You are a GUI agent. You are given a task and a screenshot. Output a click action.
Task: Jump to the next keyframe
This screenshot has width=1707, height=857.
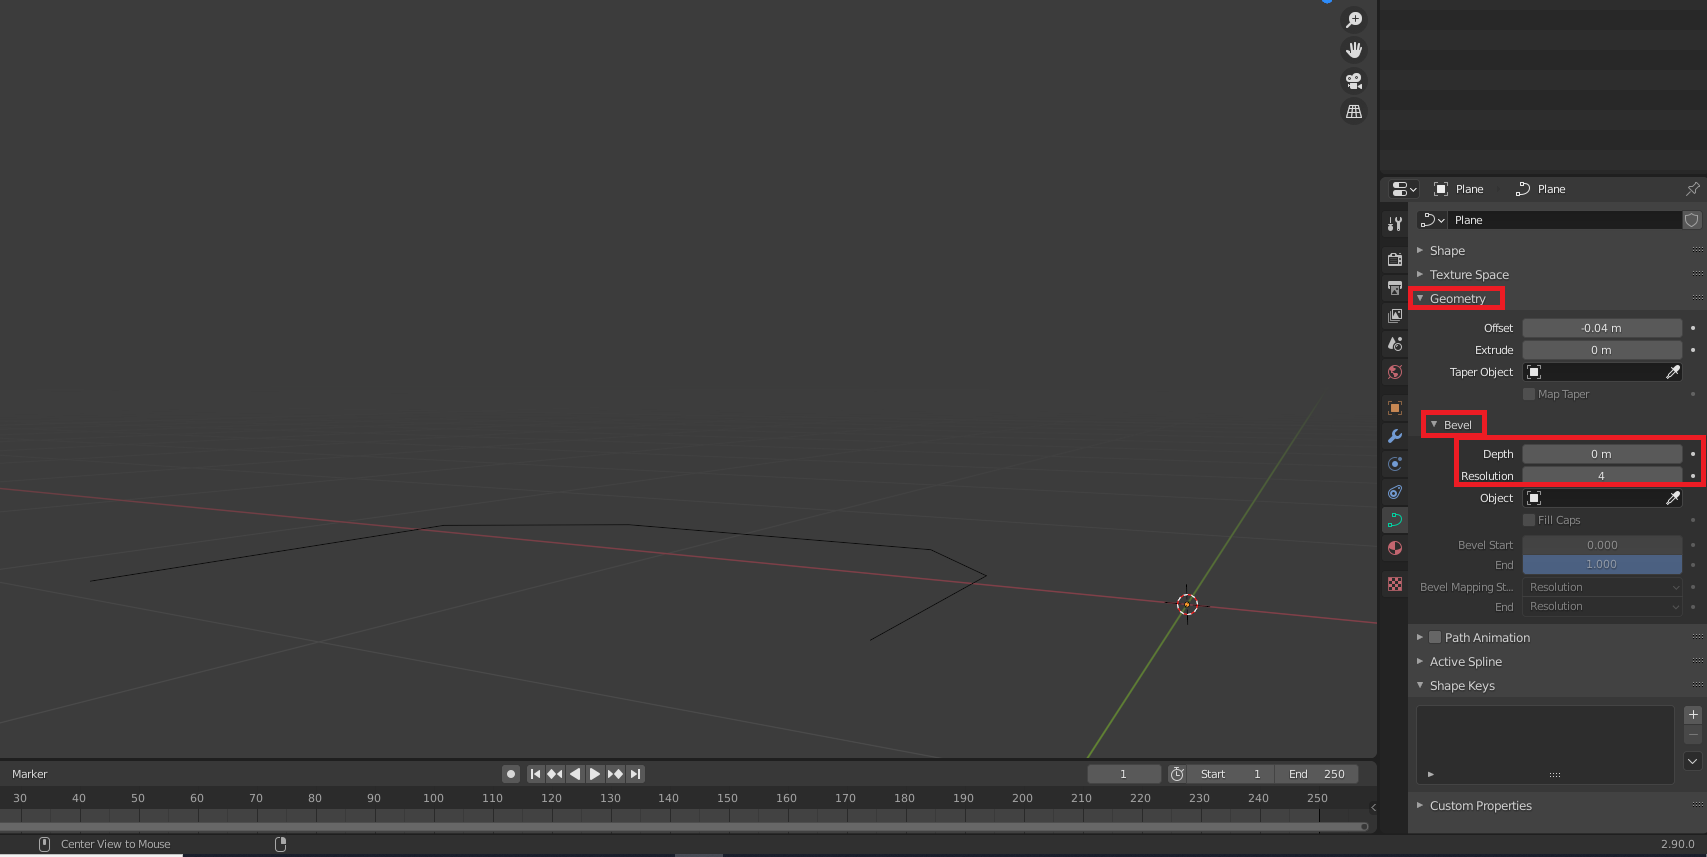click(x=615, y=774)
